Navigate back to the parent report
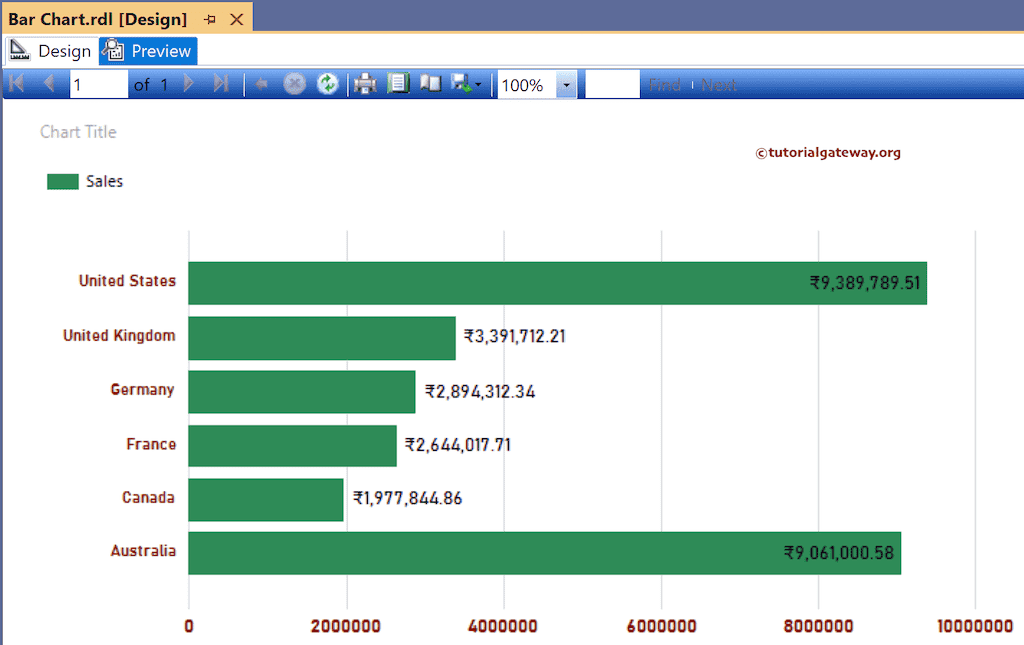Viewport: 1024px width, 645px height. point(261,83)
